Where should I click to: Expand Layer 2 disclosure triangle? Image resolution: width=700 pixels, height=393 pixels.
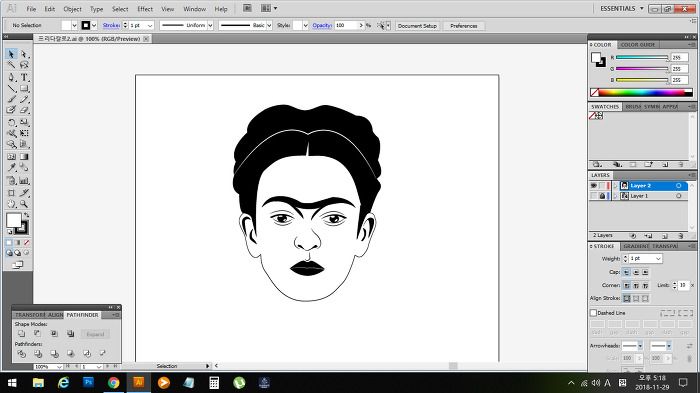615,185
